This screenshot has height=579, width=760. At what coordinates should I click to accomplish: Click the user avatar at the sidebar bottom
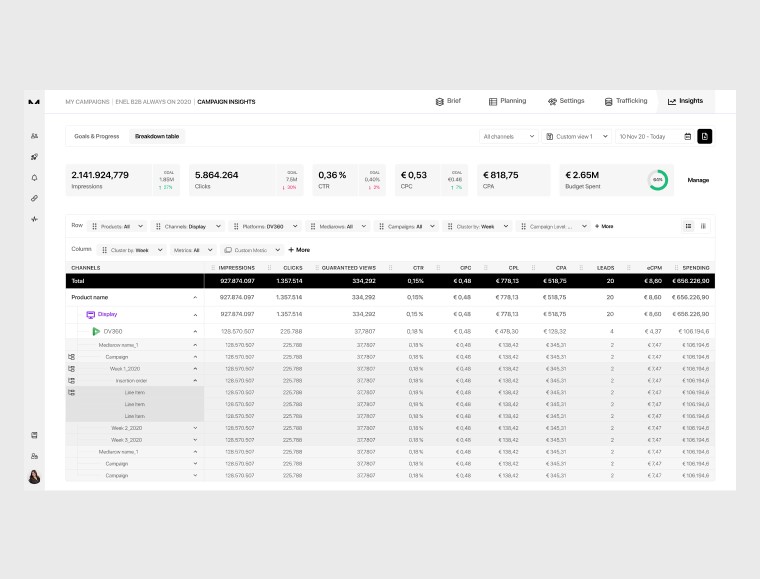click(34, 477)
